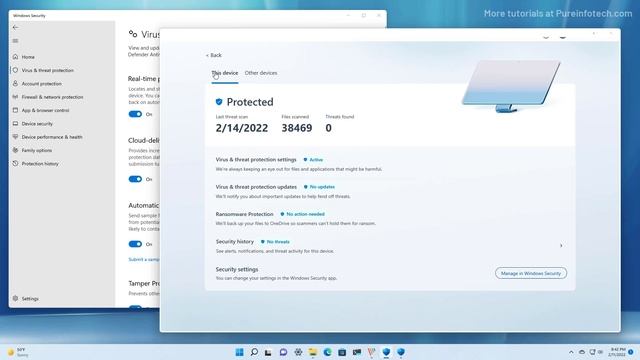Go back using Windows Security back arrow
The height and width of the screenshot is (360, 640).
click(16, 27)
